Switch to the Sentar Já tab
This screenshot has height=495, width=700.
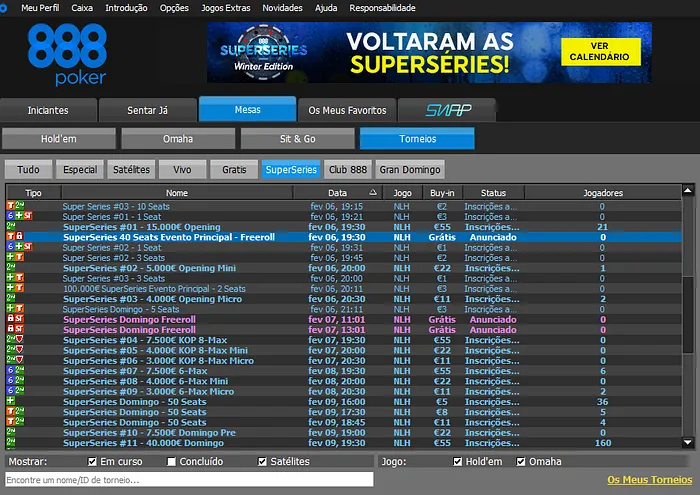[147, 110]
